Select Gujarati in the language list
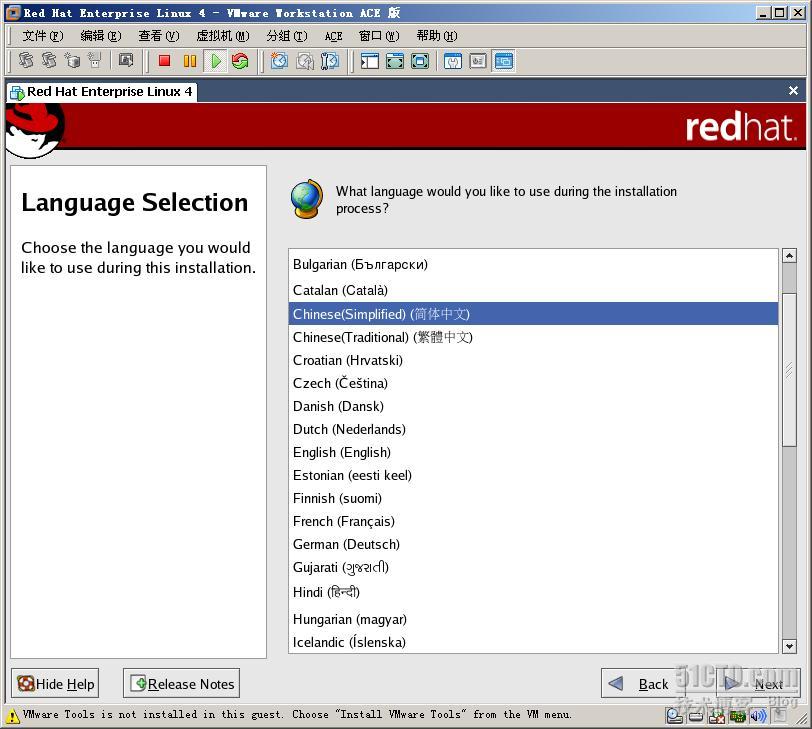The width and height of the screenshot is (812, 729). point(533,567)
